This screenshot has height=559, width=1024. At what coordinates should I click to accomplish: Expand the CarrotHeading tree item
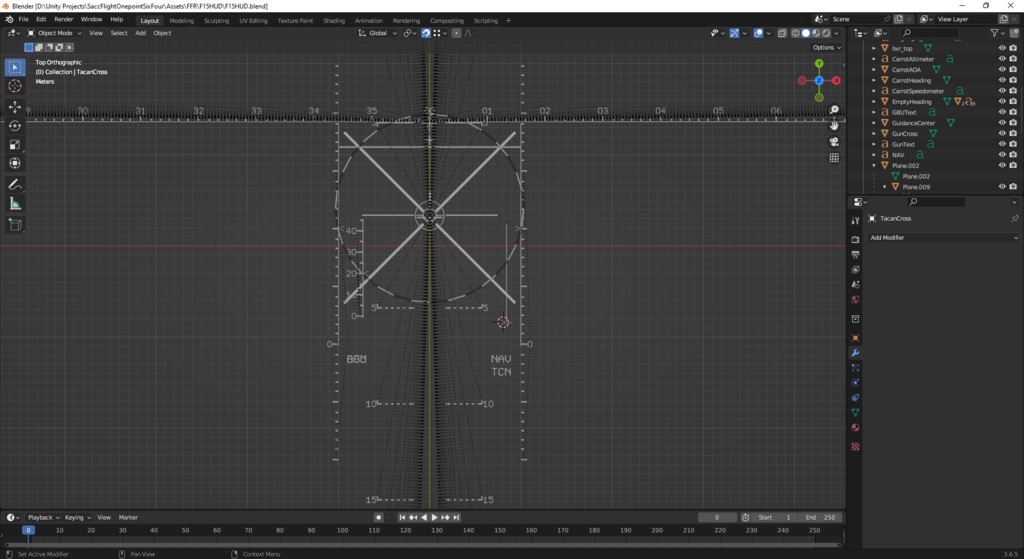point(874,80)
